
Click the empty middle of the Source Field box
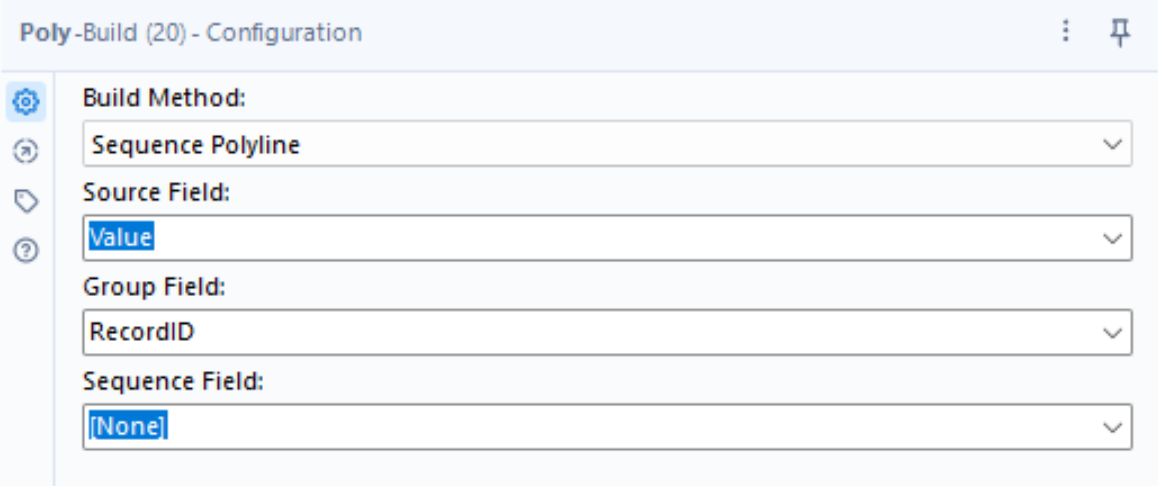(600, 238)
